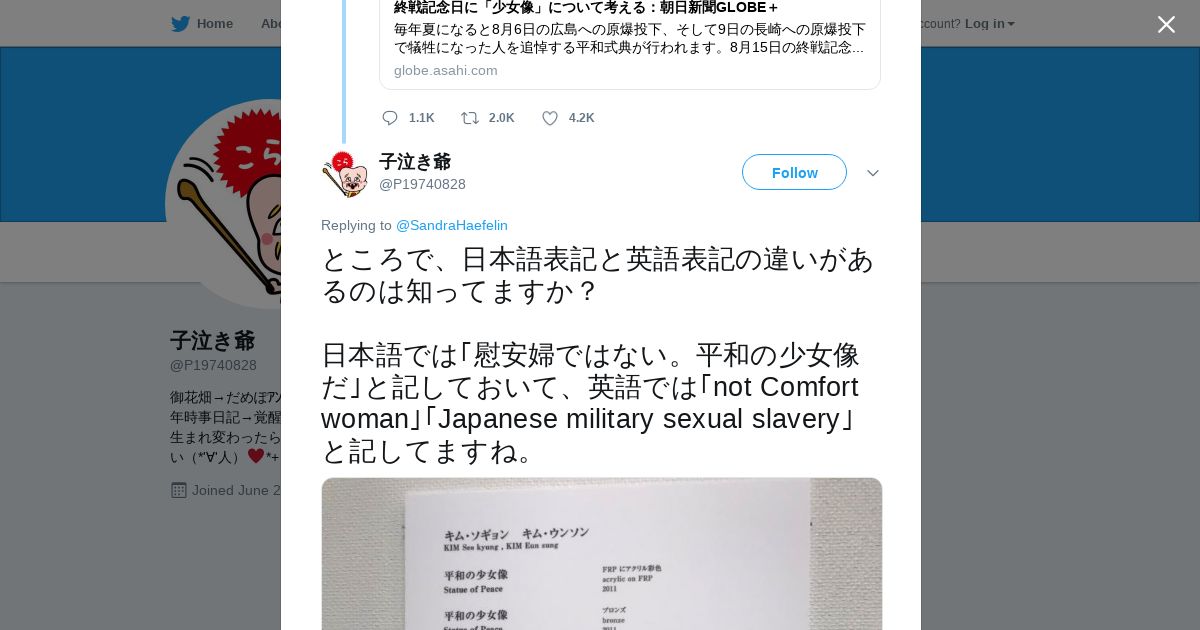
Task: Open 子泣き爺 avatar in tweet header
Action: coord(345,174)
